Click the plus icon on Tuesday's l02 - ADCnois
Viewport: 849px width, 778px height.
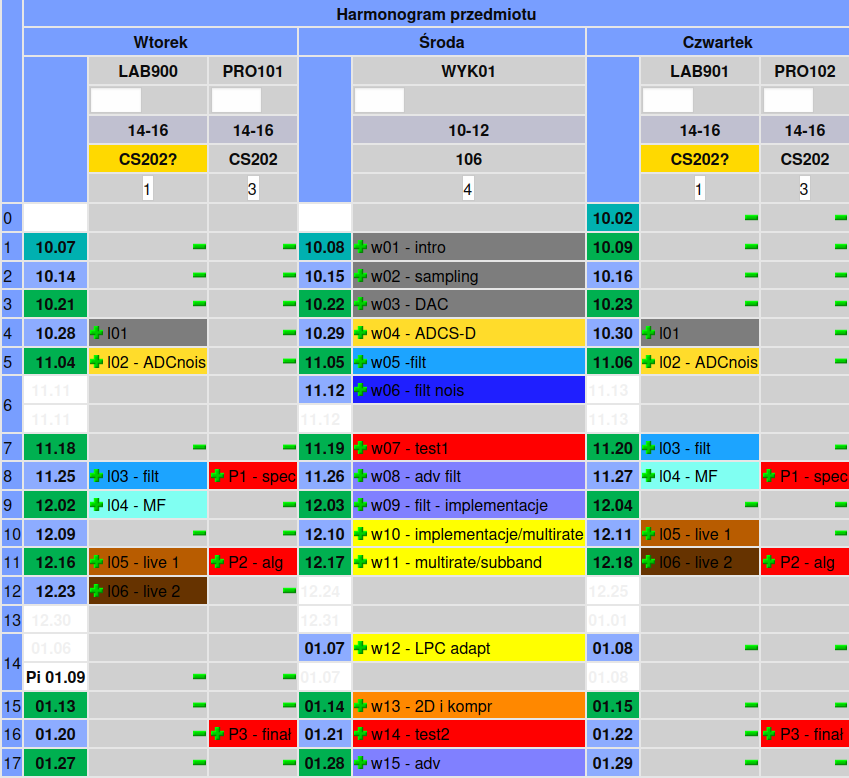click(x=97, y=362)
